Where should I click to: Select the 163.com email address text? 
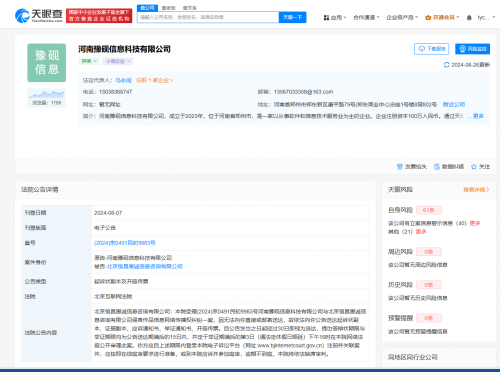[x=303, y=92]
